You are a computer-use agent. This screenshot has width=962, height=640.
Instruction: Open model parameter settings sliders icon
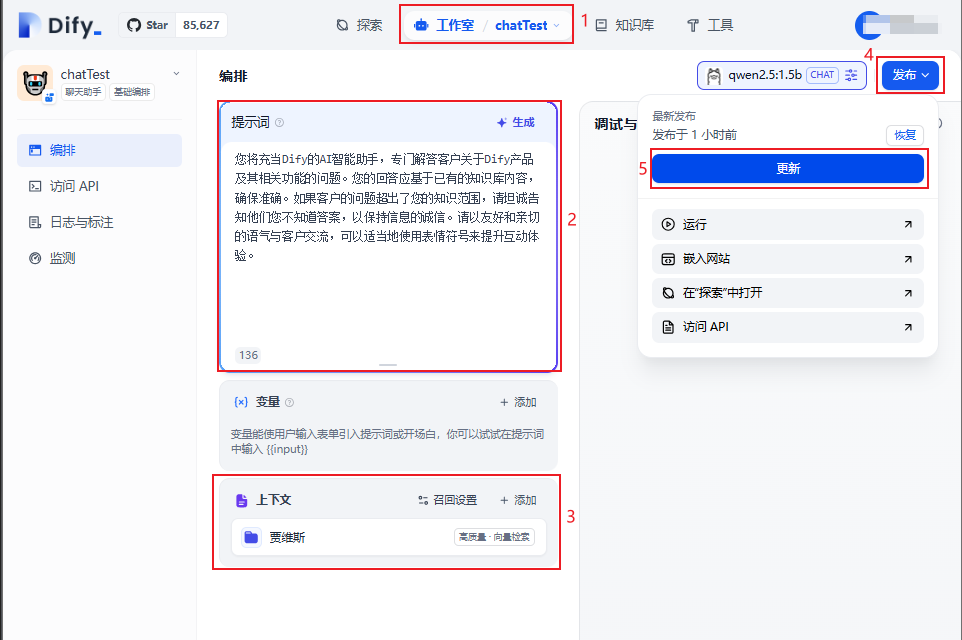click(852, 75)
